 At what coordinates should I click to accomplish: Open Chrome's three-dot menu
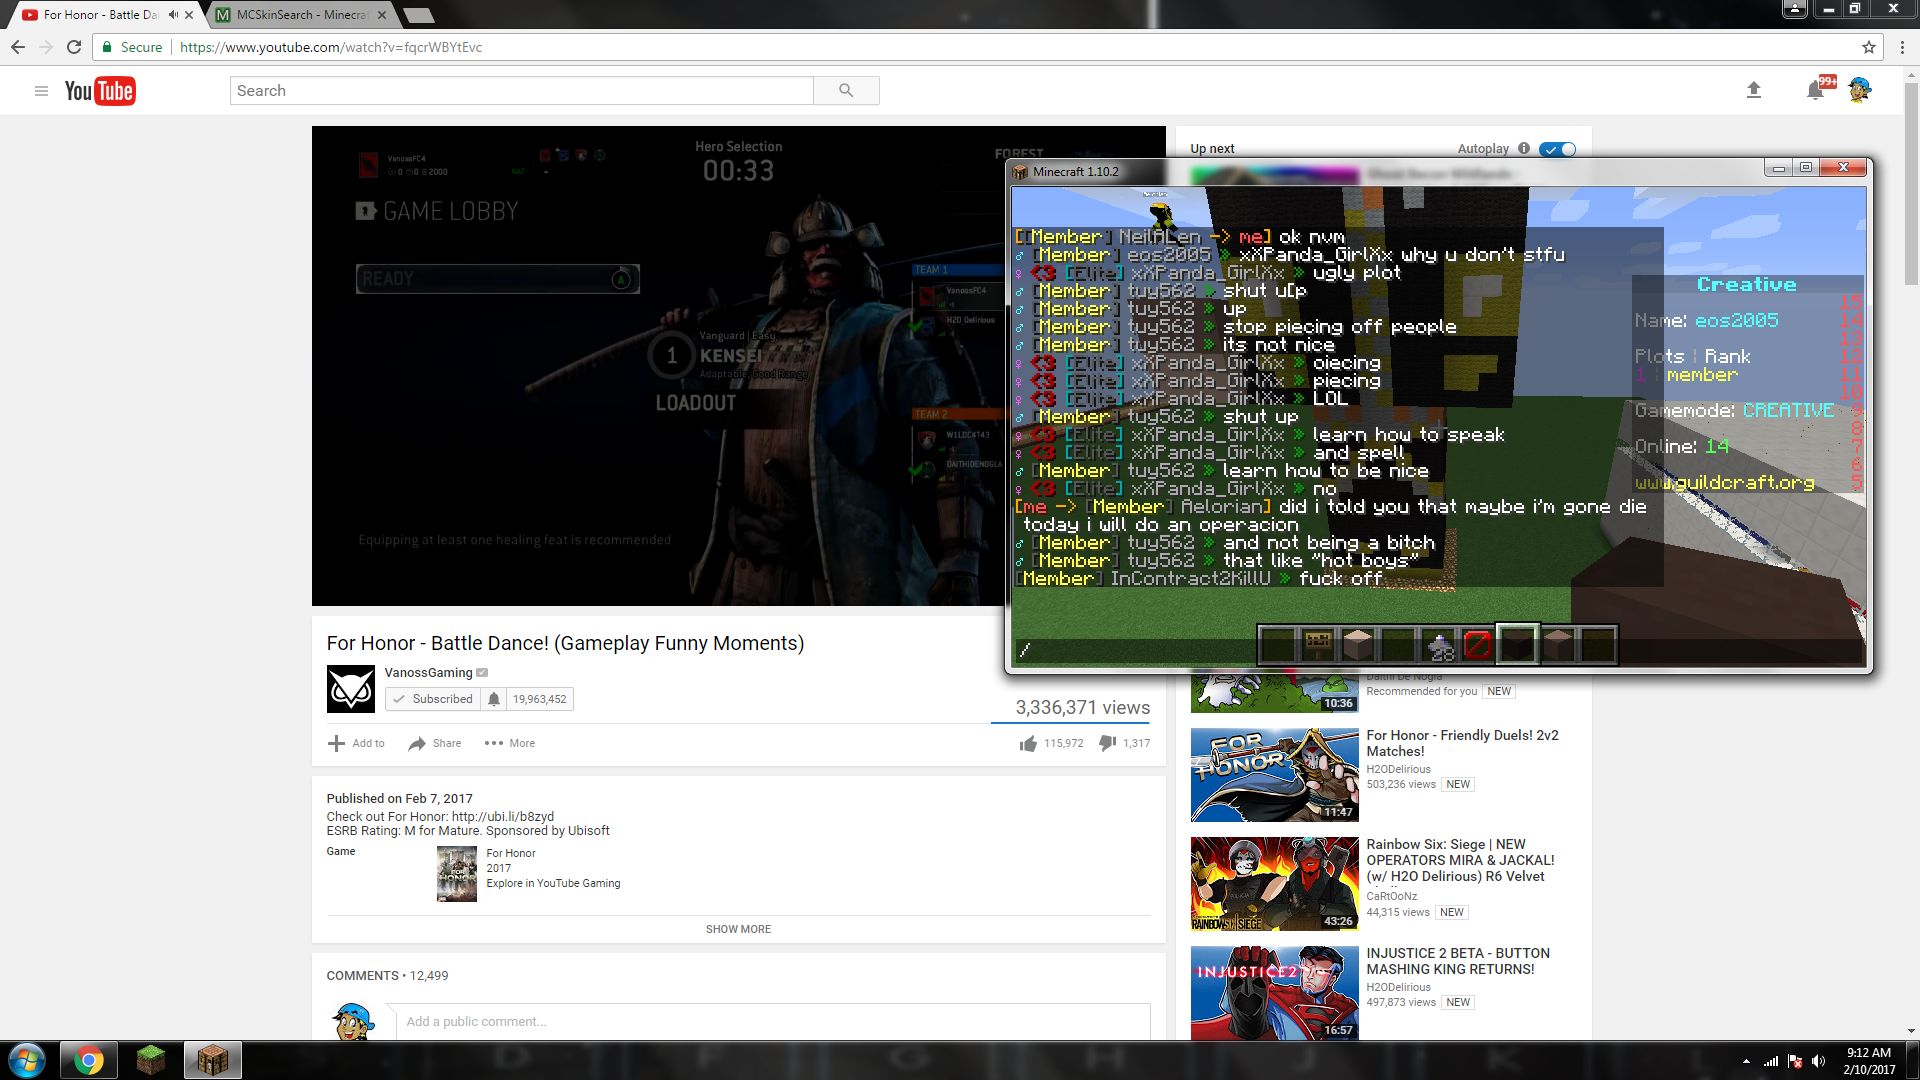[x=1902, y=47]
